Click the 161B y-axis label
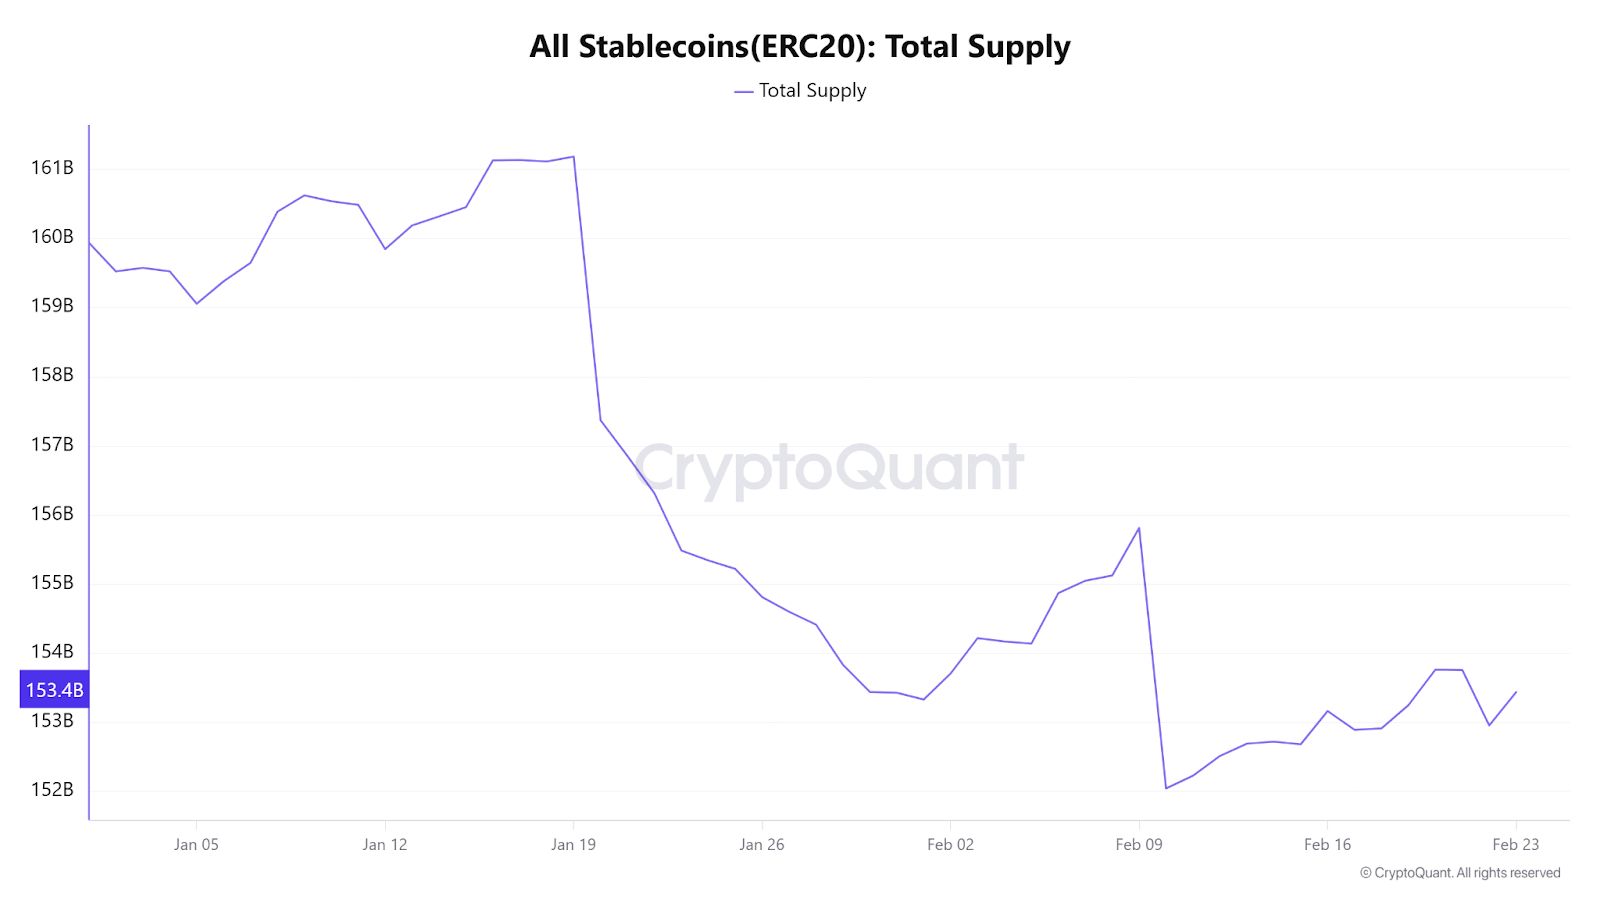 (x=52, y=168)
